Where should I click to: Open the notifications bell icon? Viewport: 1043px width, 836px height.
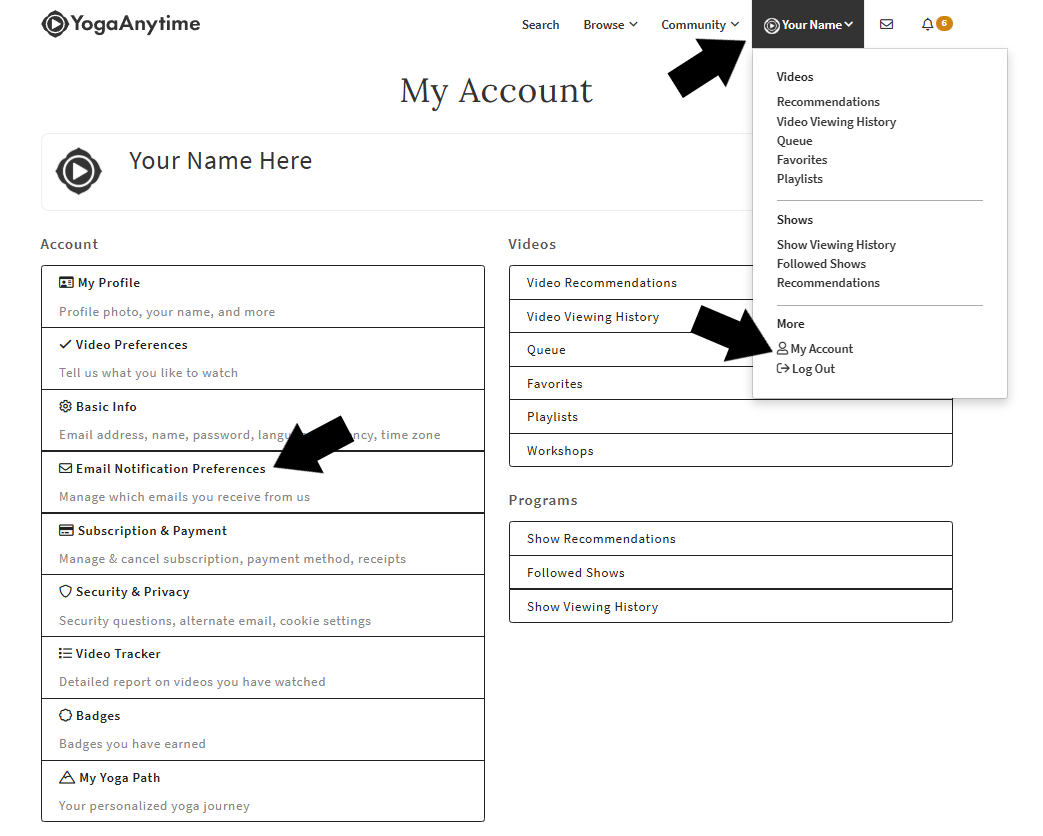point(927,25)
